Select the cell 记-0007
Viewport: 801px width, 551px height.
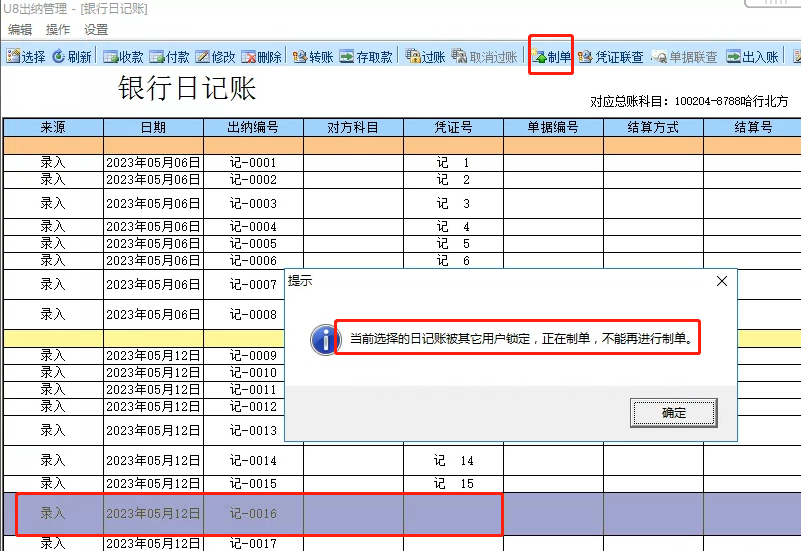pos(244,284)
